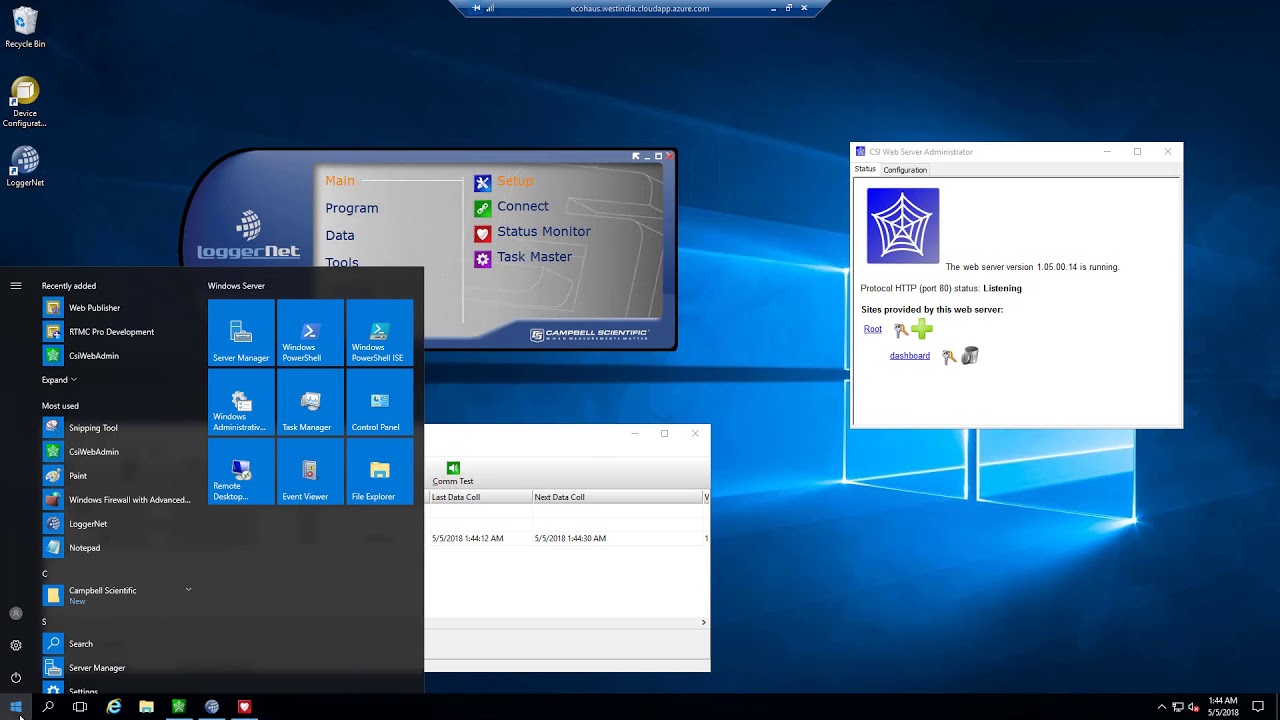Image resolution: width=1280 pixels, height=720 pixels.
Task: Select LoggerNet desktop shortcut
Action: (25, 166)
